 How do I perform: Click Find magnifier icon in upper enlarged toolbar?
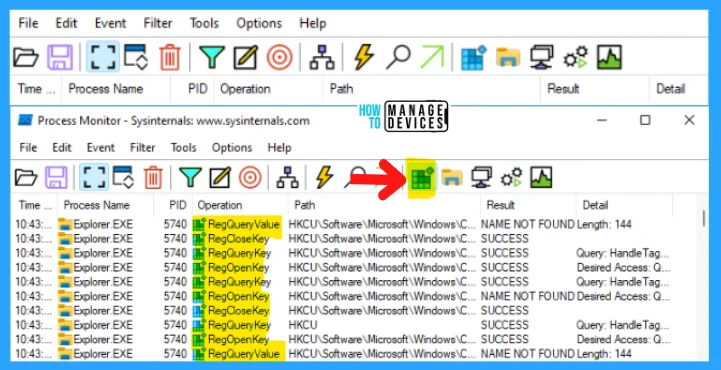[x=398, y=58]
